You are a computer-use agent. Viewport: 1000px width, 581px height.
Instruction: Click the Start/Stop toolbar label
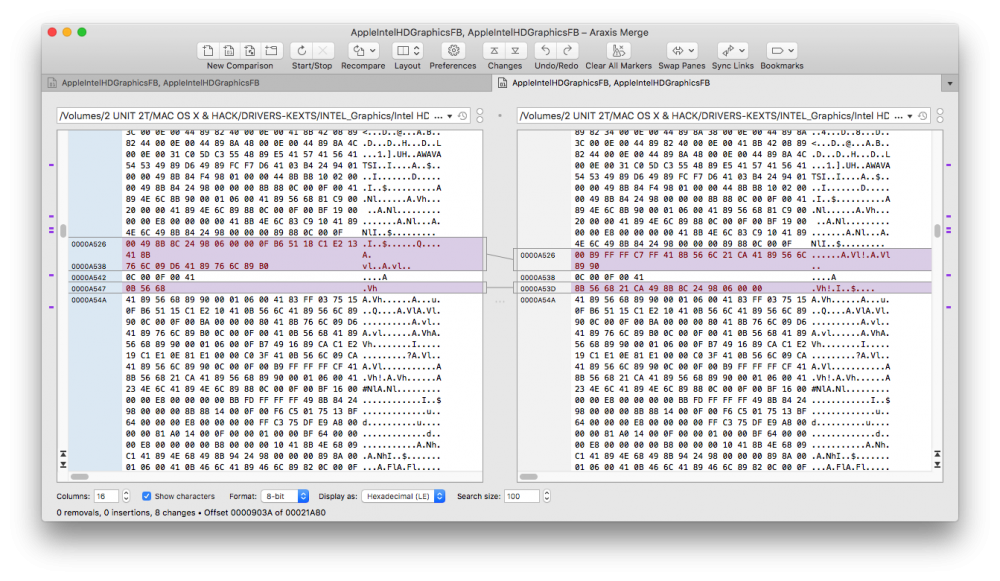pyautogui.click(x=312, y=66)
